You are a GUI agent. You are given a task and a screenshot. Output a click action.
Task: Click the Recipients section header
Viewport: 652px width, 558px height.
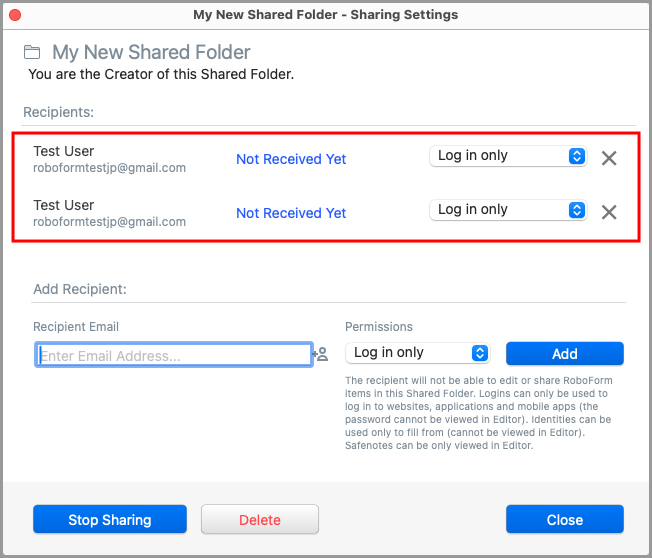(x=59, y=112)
